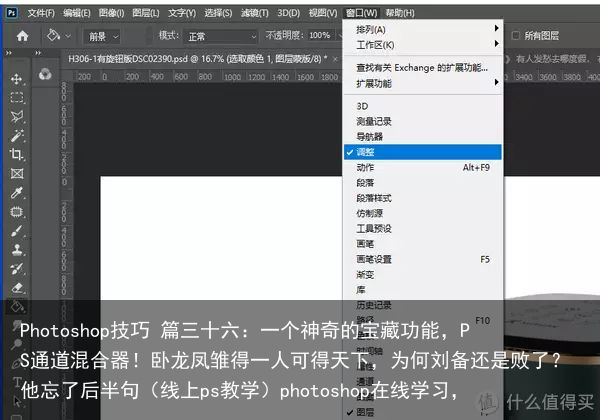Expand the 工作区(K) submenu
600x420 pixels.
click(423, 44)
